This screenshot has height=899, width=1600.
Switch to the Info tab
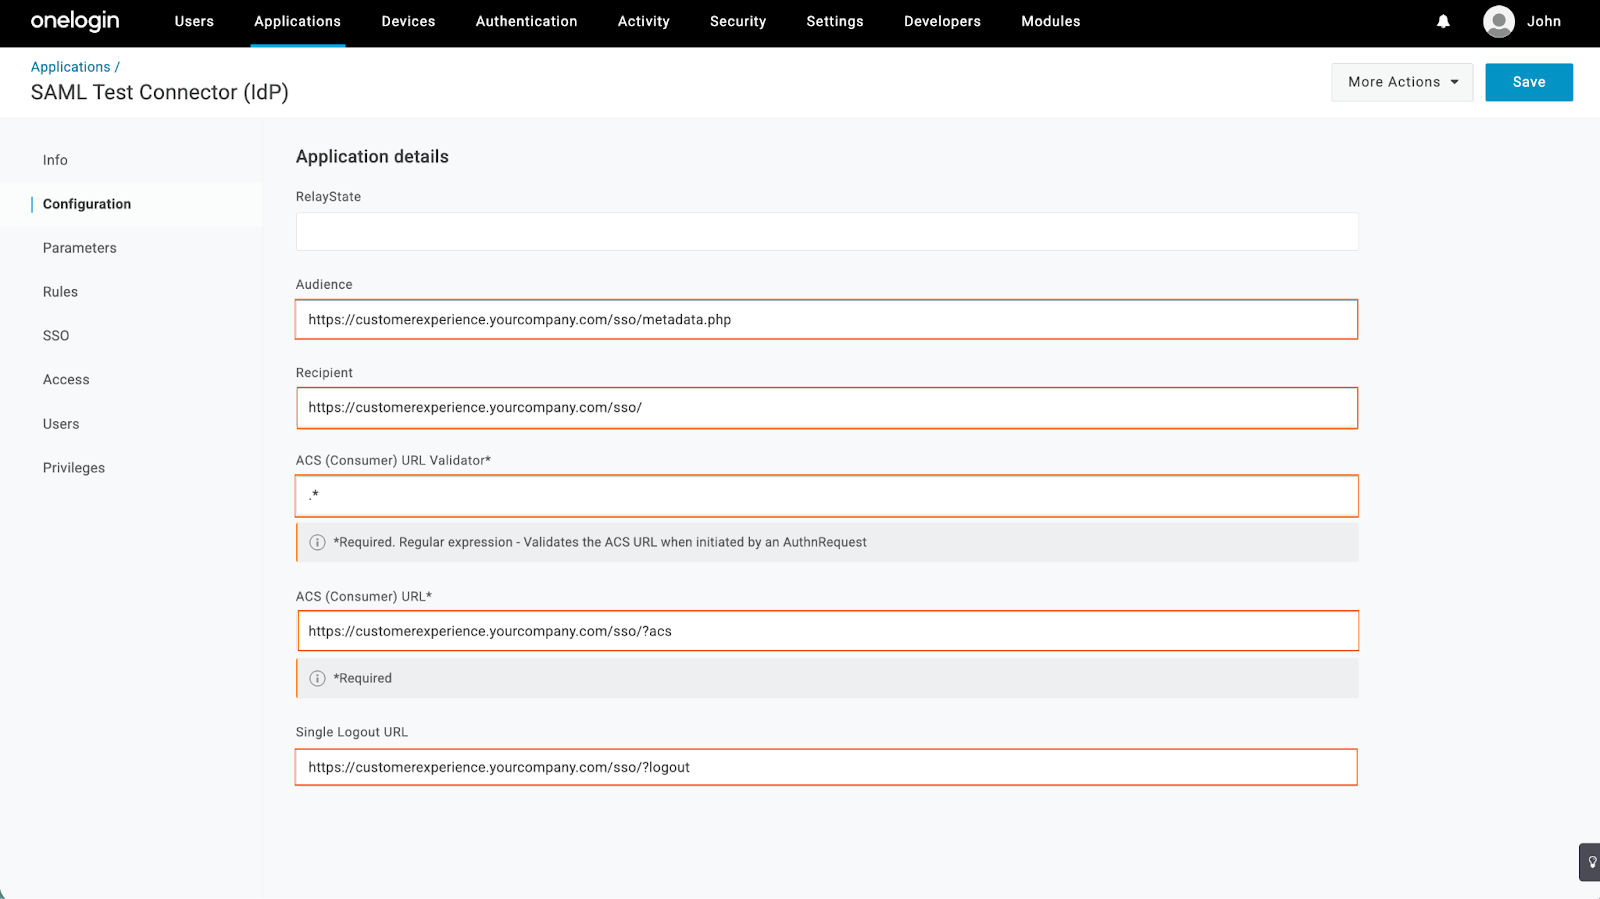55,160
